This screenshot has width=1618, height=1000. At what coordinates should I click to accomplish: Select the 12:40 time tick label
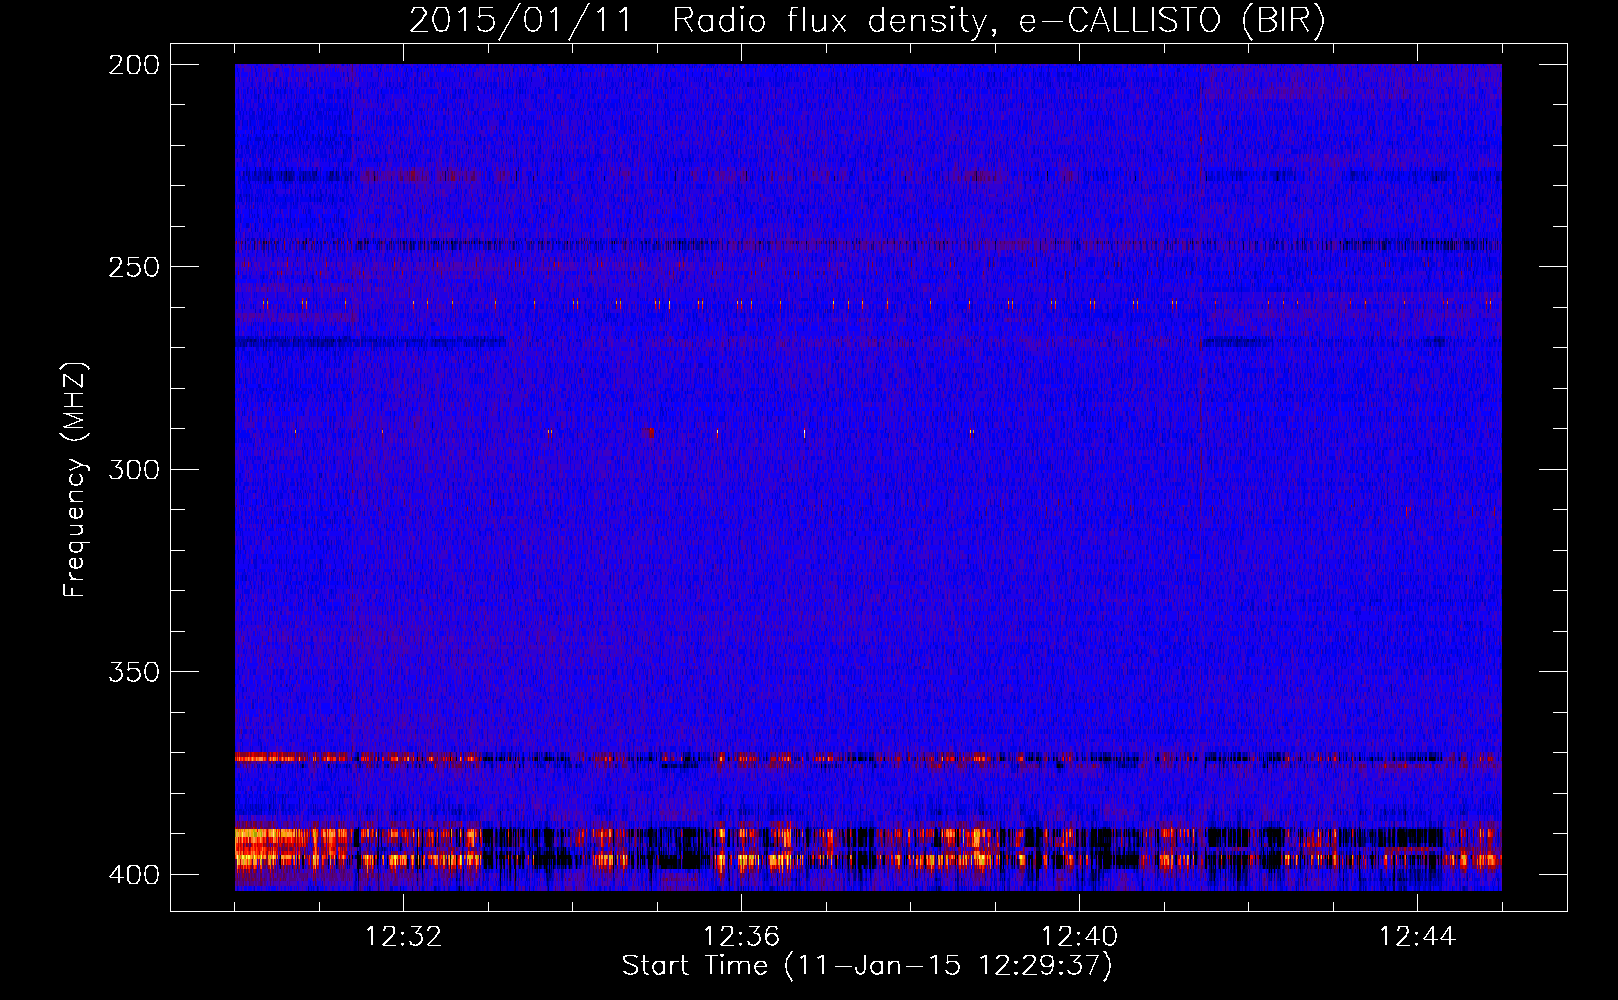[x=1079, y=937]
